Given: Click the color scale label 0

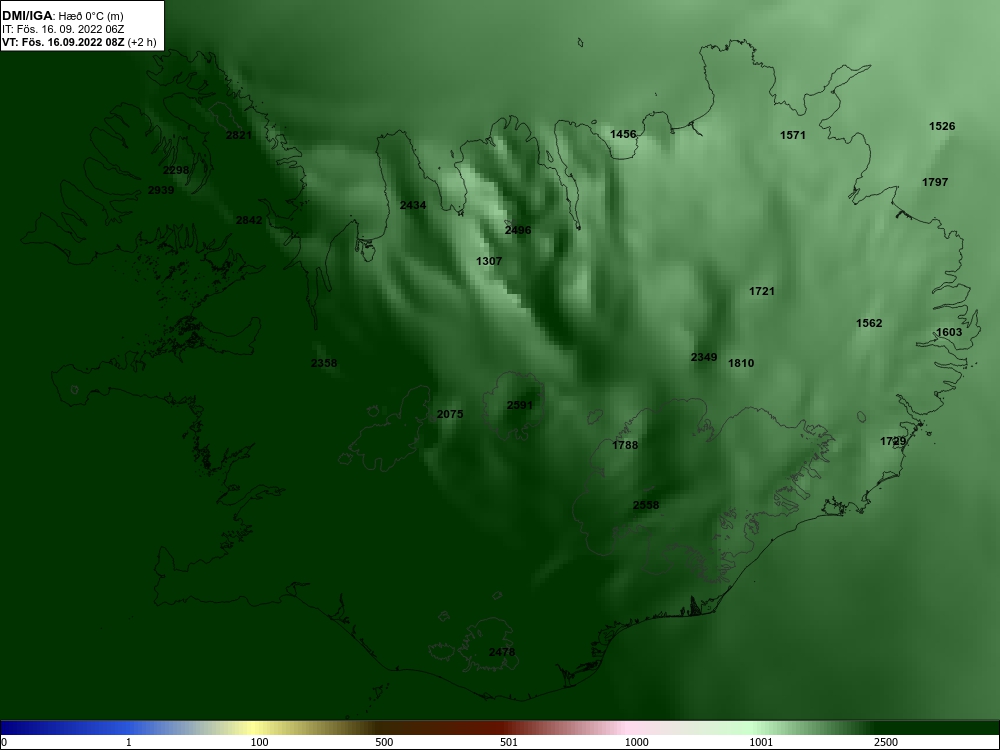Looking at the screenshot, I should [x=4, y=742].
